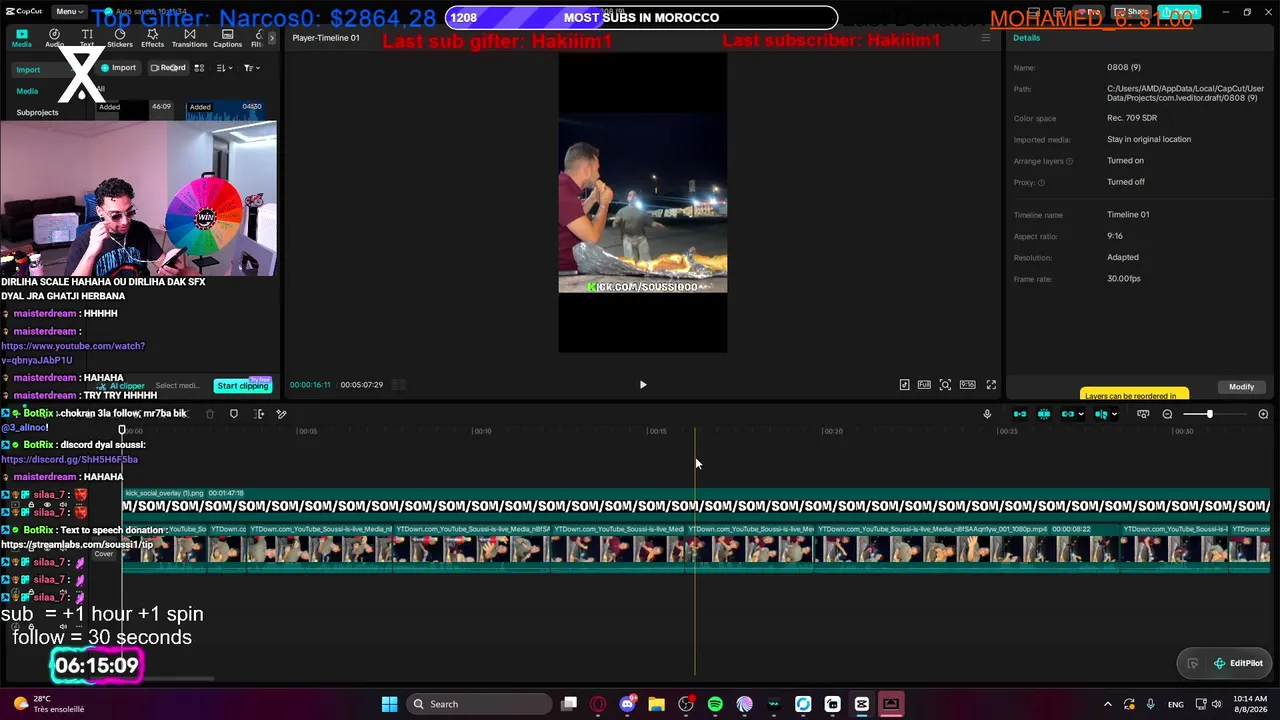Show hidden system tray icons
This screenshot has width=1280, height=720.
[1107, 704]
